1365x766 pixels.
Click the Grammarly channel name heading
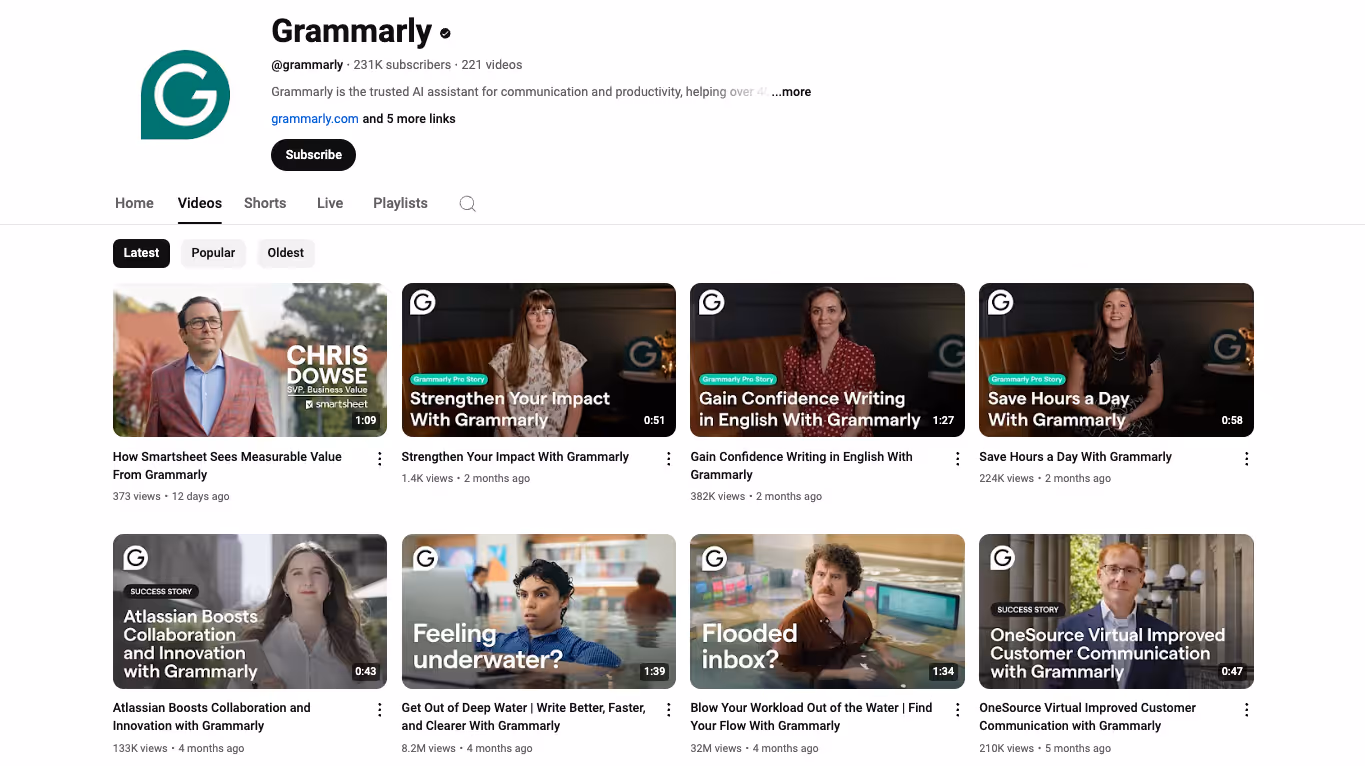[x=352, y=31]
